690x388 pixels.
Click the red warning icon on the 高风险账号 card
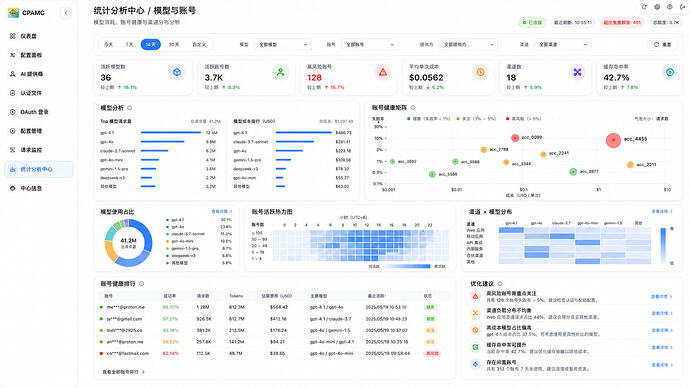pos(383,72)
